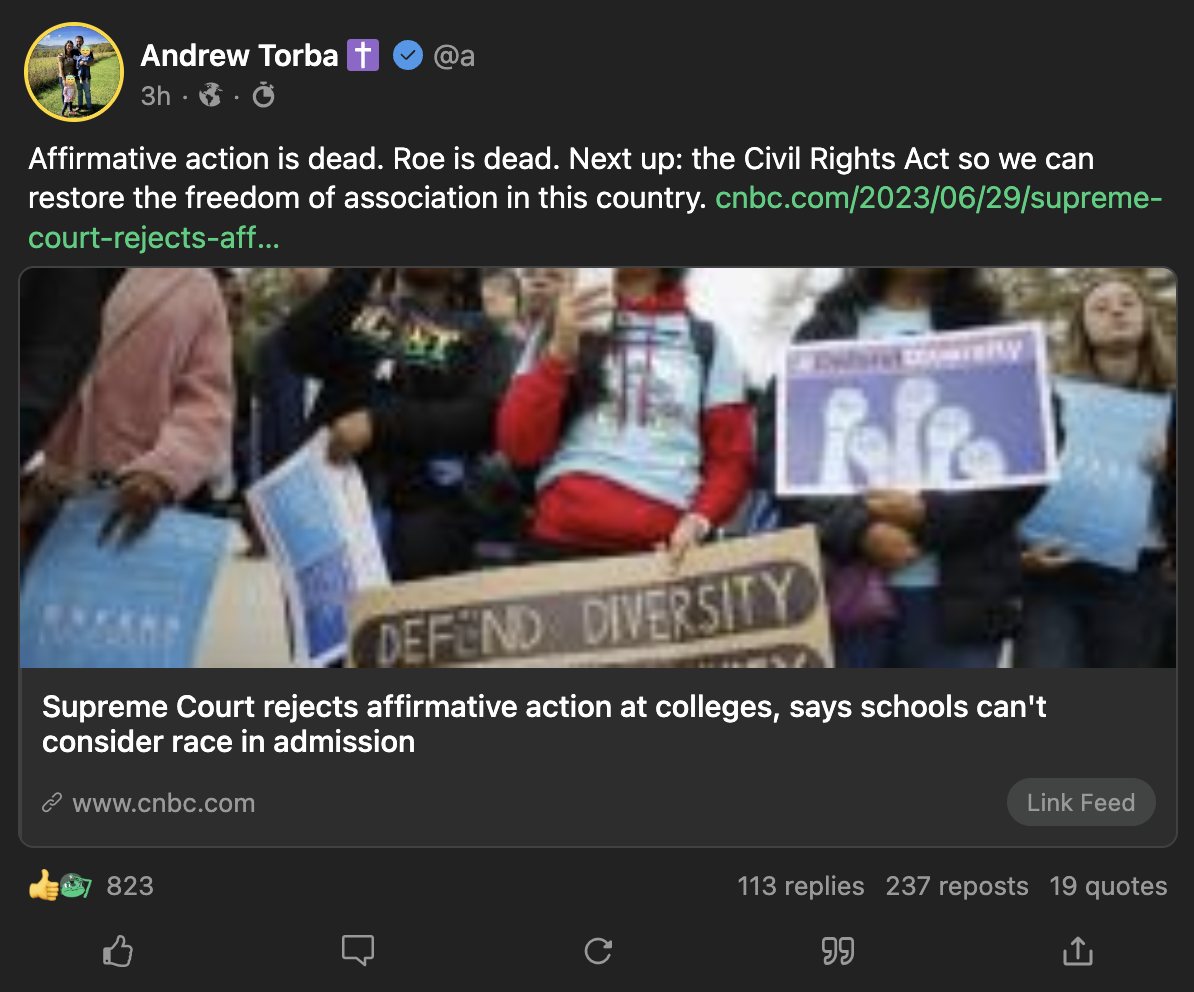
Task: View the 237 reposts list
Action: click(956, 886)
